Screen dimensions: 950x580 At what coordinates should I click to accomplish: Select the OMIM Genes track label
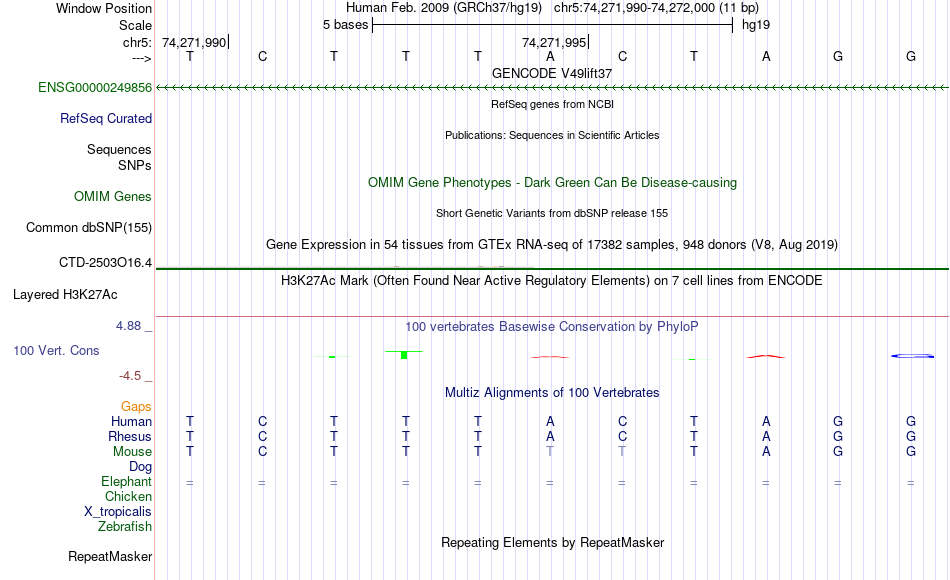click(x=113, y=196)
